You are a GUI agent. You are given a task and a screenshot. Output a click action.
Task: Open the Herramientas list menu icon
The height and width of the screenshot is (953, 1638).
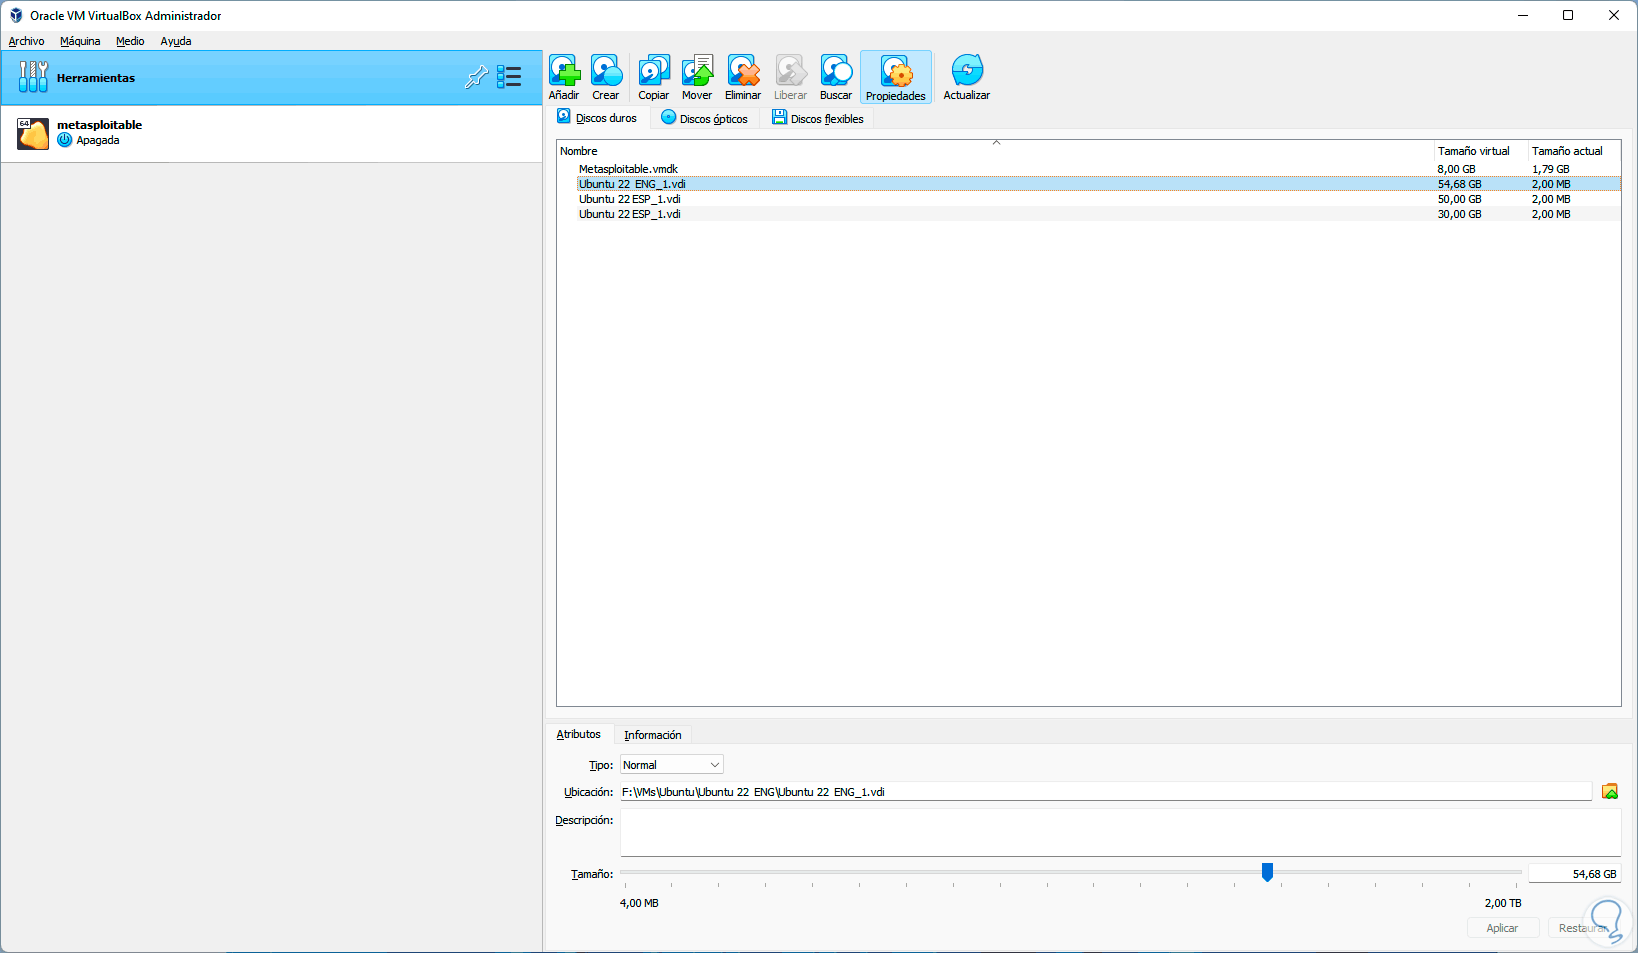509,77
